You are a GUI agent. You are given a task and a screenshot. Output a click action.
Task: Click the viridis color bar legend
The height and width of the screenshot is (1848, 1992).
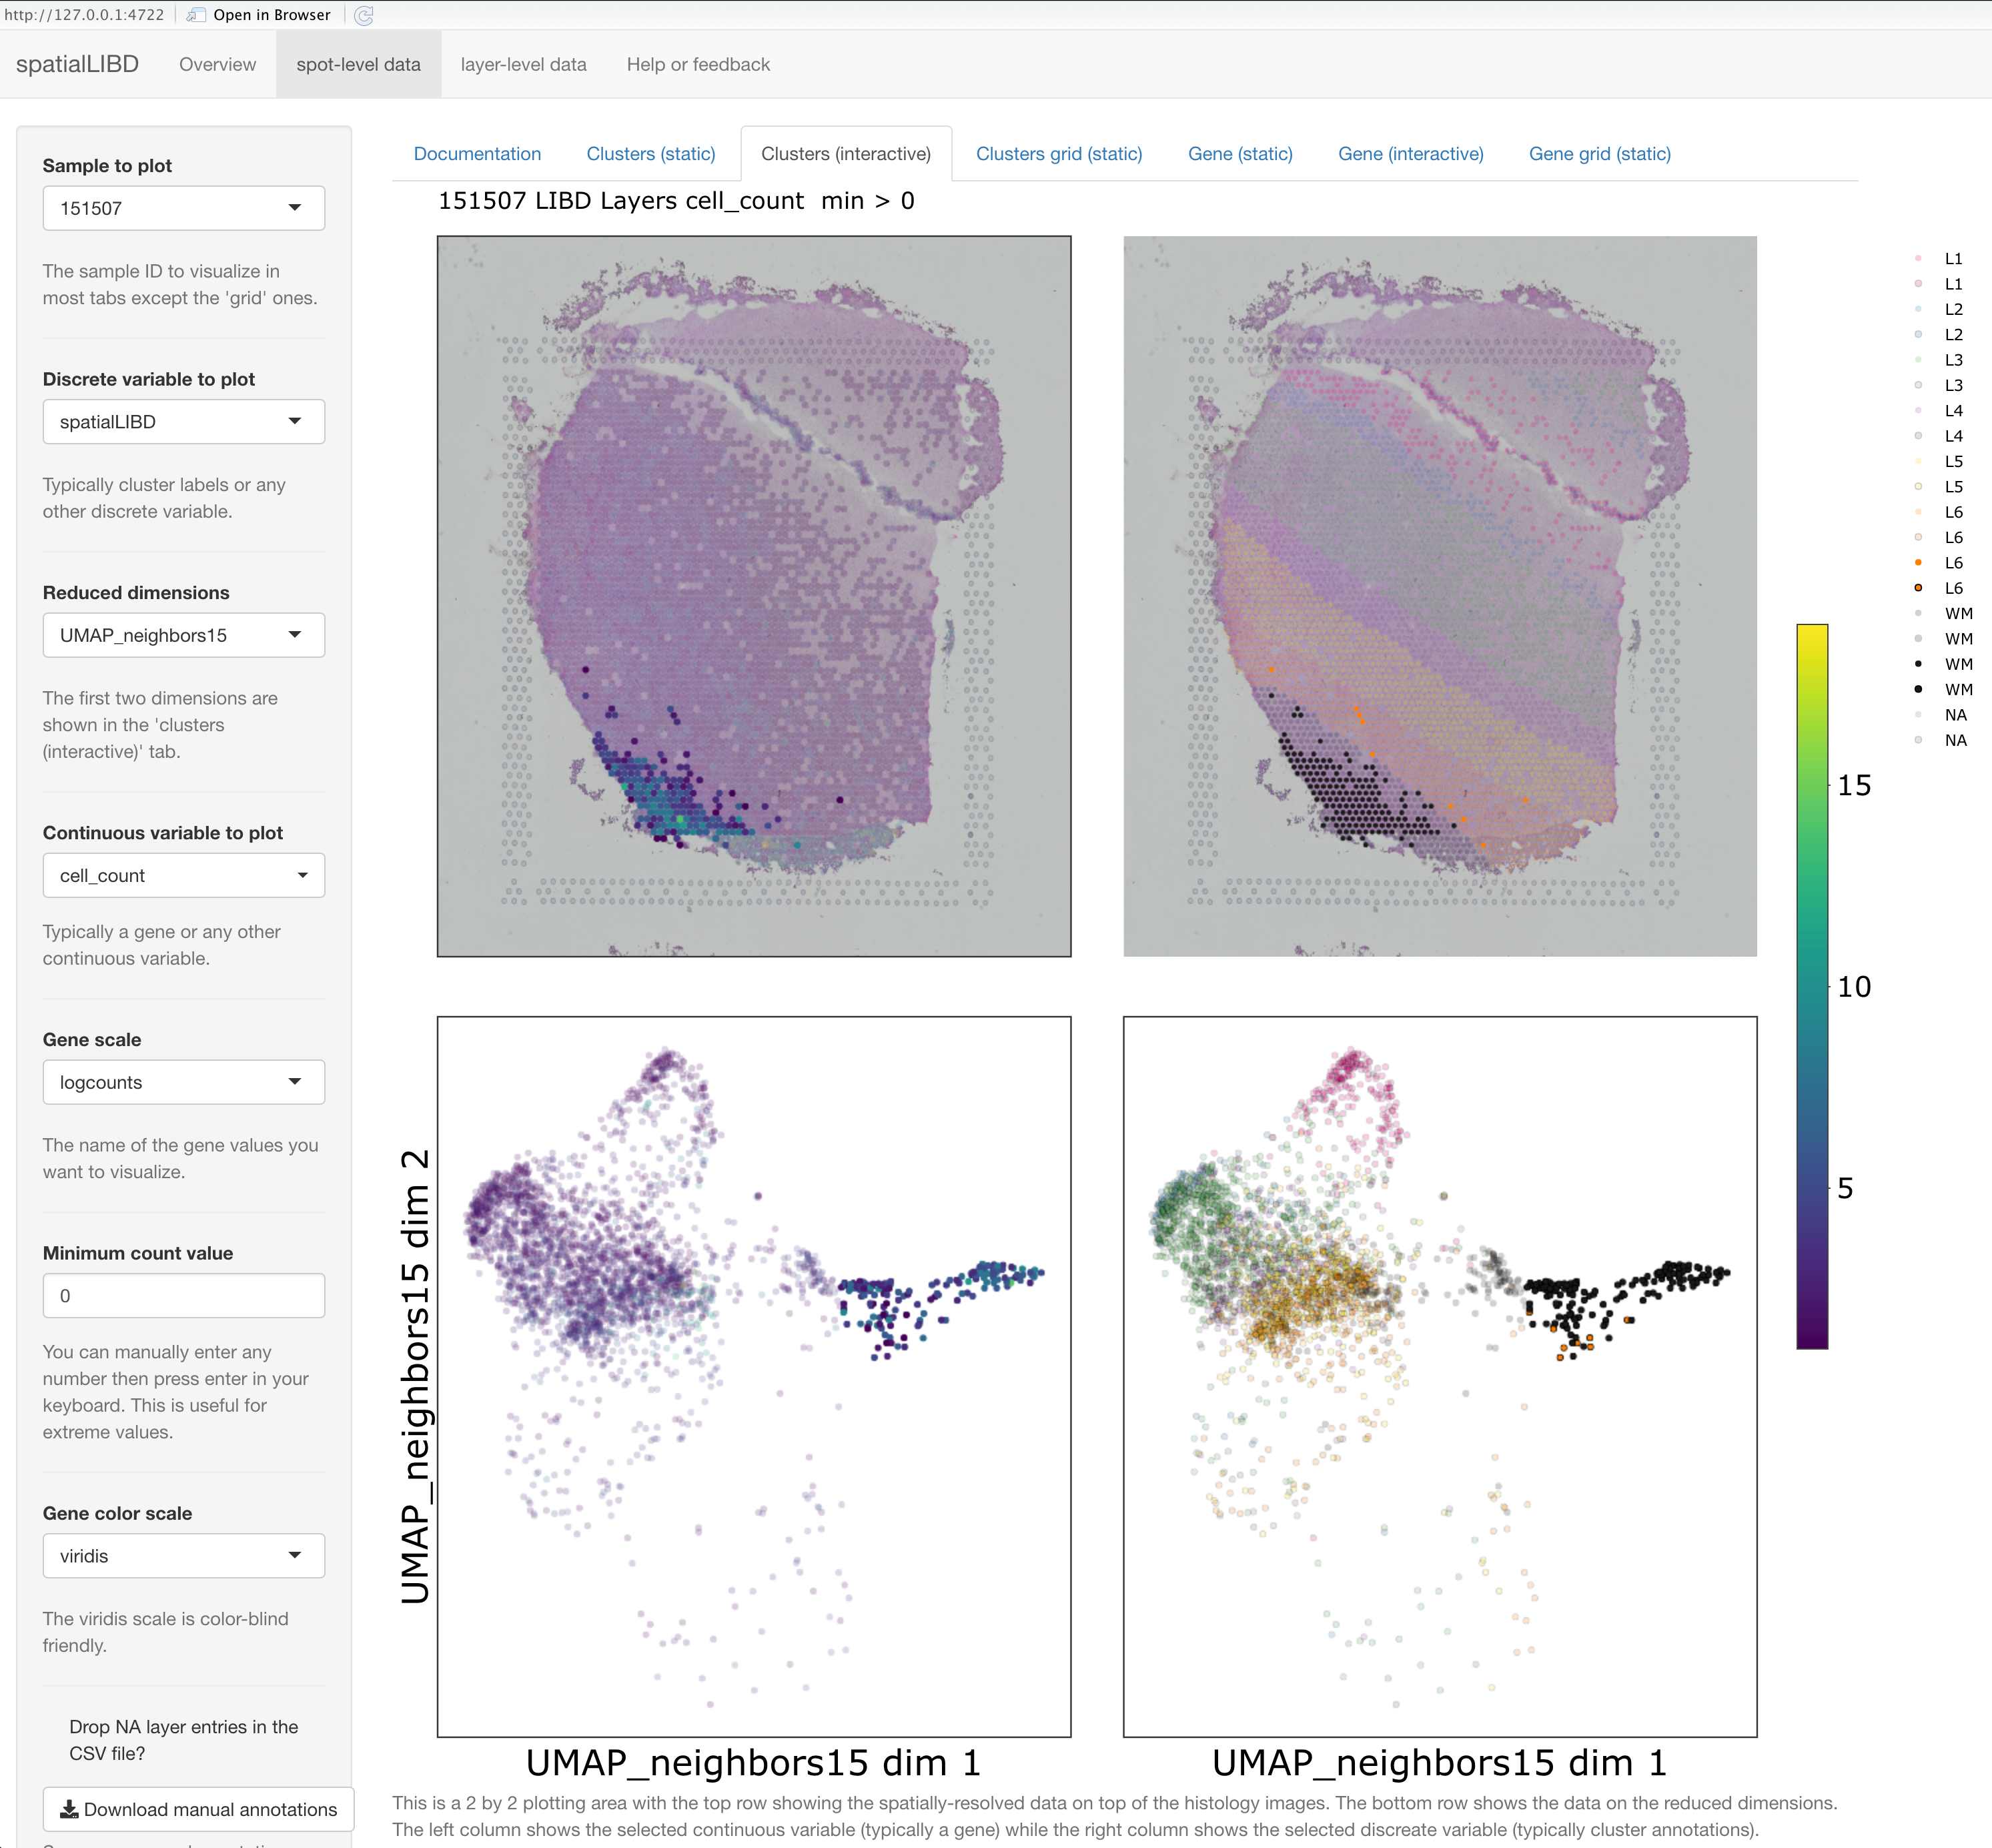click(x=1812, y=986)
